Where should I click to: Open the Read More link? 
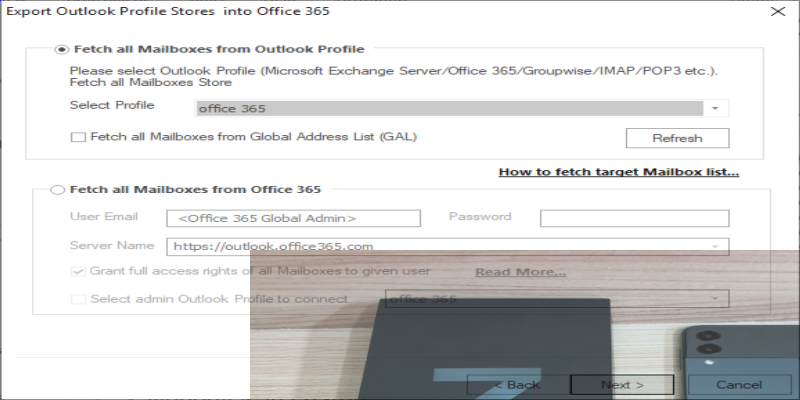(520, 272)
